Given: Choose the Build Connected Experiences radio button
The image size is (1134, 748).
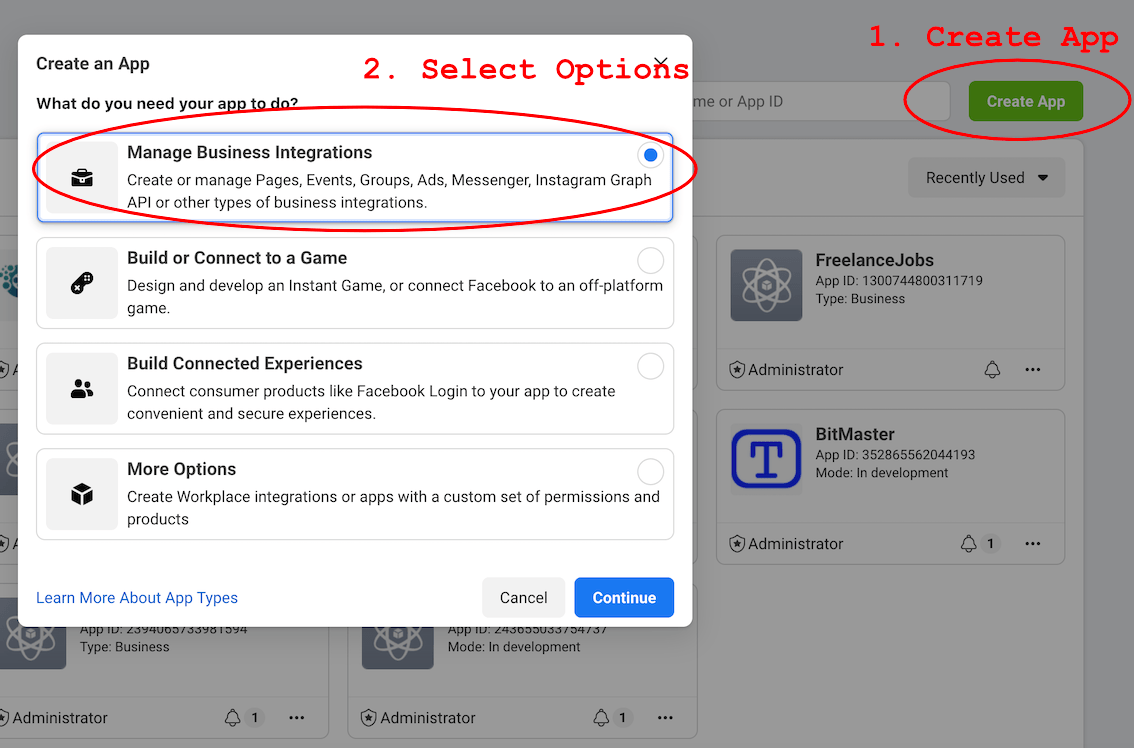Looking at the screenshot, I should point(650,366).
